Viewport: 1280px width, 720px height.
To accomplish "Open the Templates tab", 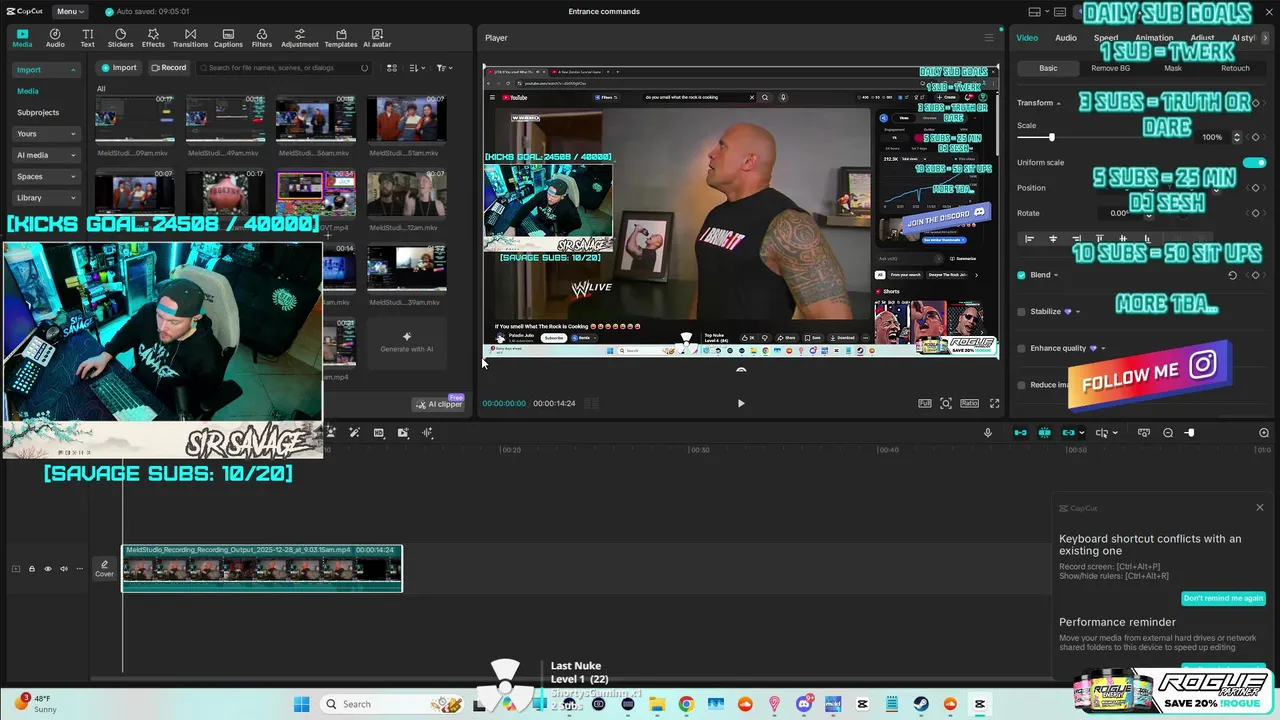I will tap(341, 38).
